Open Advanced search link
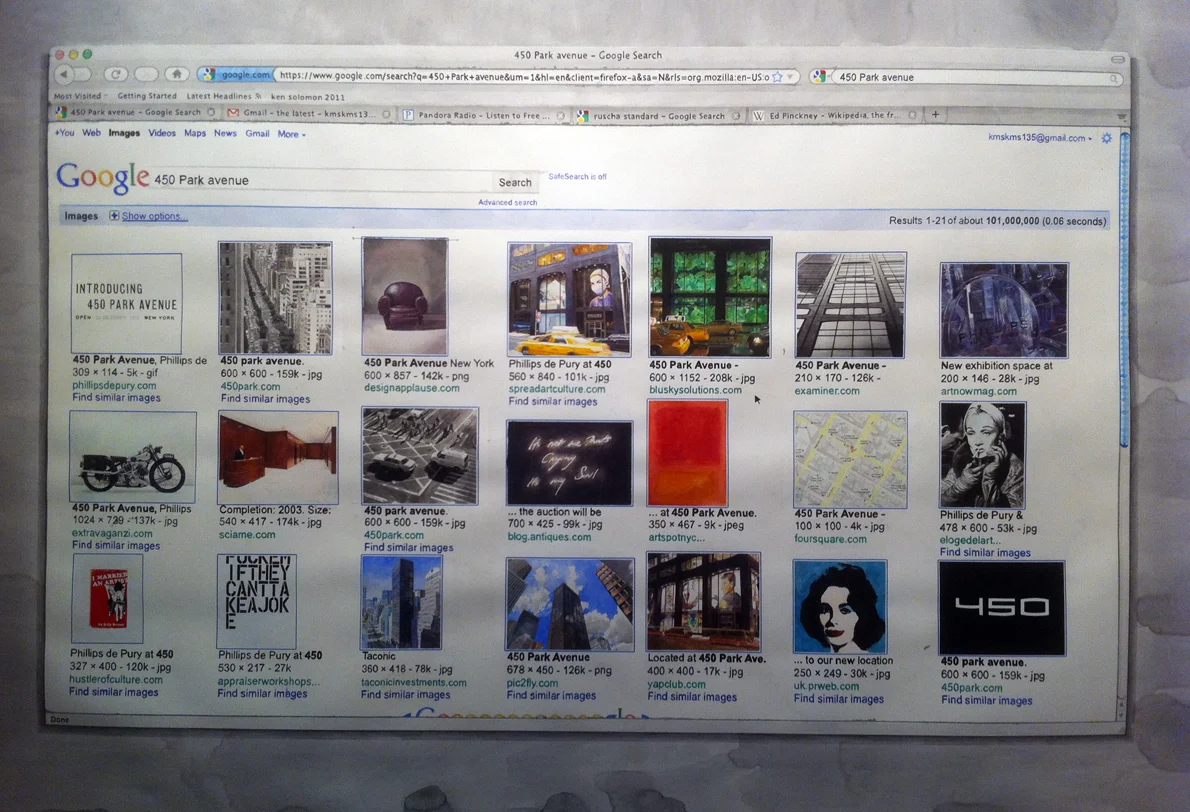This screenshot has width=1190, height=812. pos(508,203)
